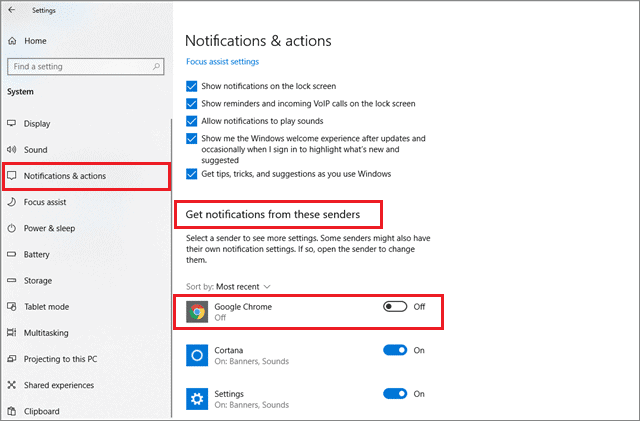
Task: Select Focus assist in the sidebar
Action: (45, 202)
